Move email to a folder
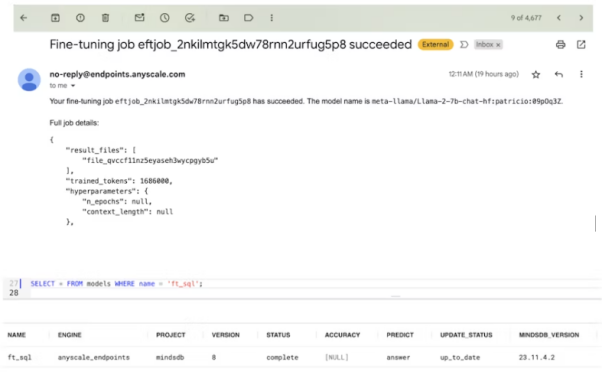The width and height of the screenshot is (602, 372). tap(224, 18)
